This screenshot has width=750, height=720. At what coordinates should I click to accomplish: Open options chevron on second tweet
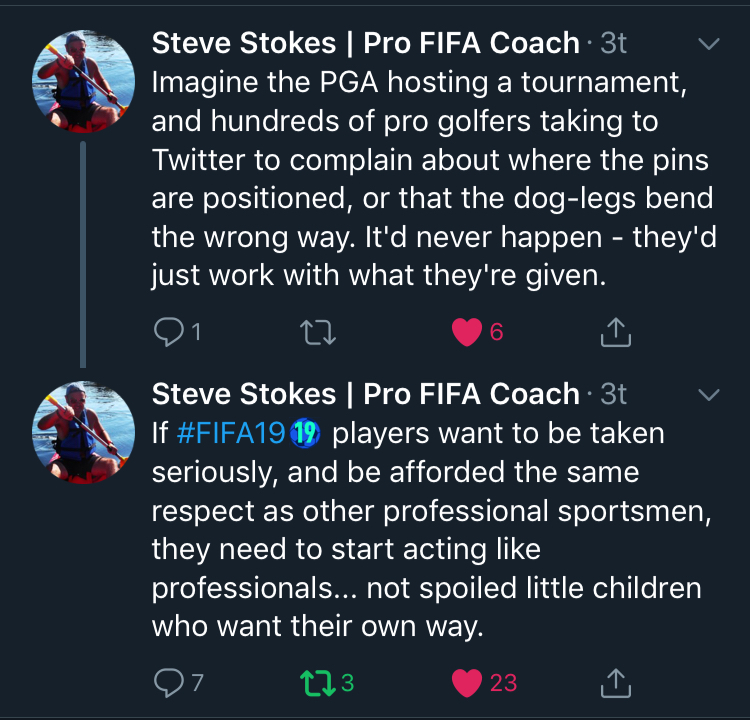coord(708,395)
